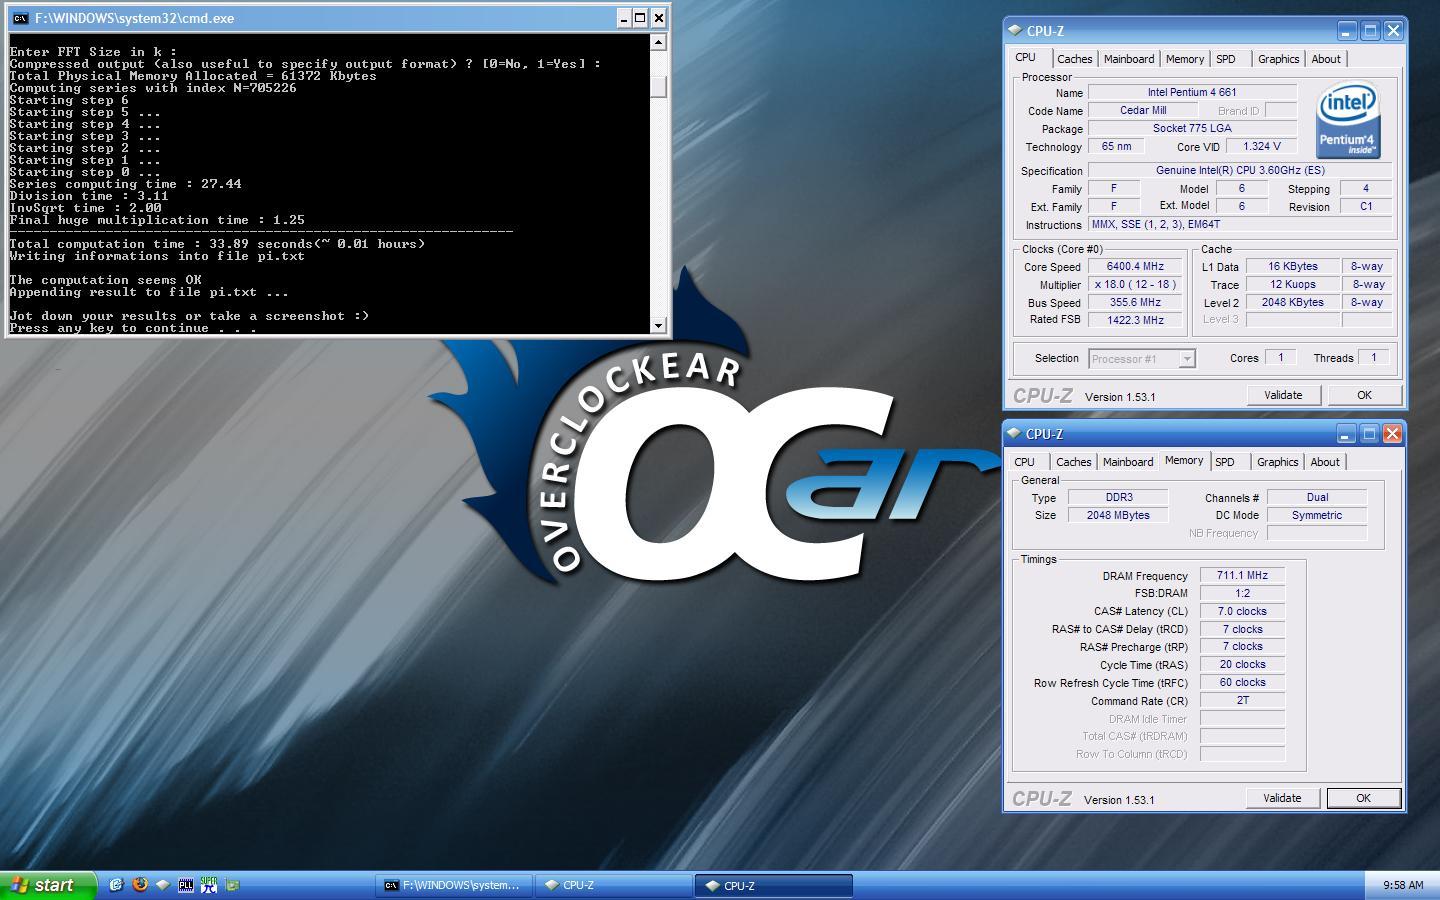Click Package field 'Socket 775 LGA'

pos(1192,128)
